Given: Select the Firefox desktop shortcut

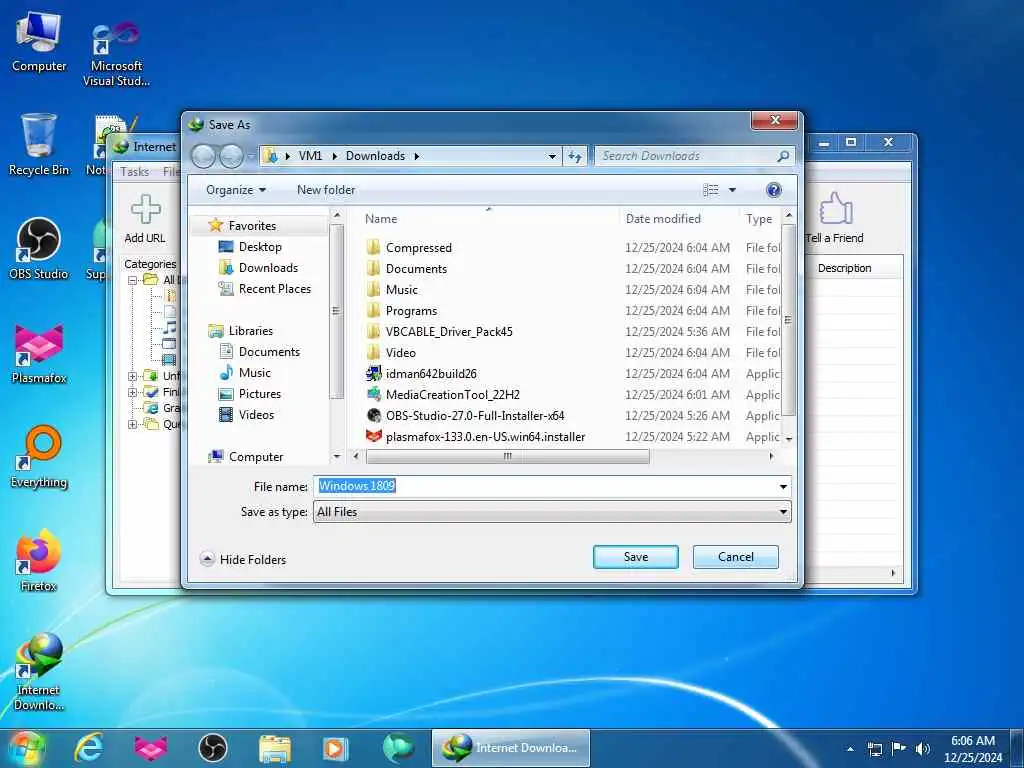Looking at the screenshot, I should [39, 561].
